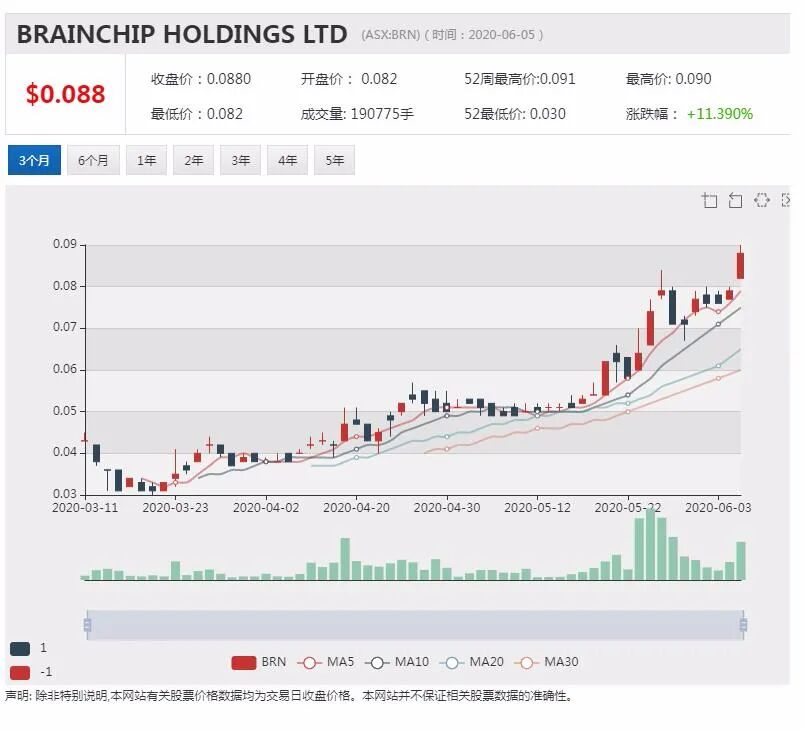Click the partially visible rightmost toolbox icon
This screenshot has width=805, height=730.
point(785,200)
